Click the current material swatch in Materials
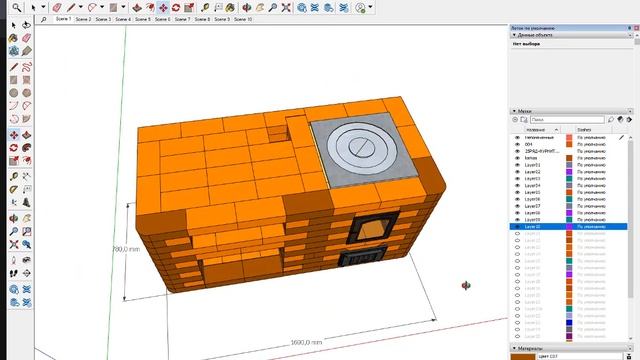This screenshot has width=640, height=360. [x=523, y=357]
